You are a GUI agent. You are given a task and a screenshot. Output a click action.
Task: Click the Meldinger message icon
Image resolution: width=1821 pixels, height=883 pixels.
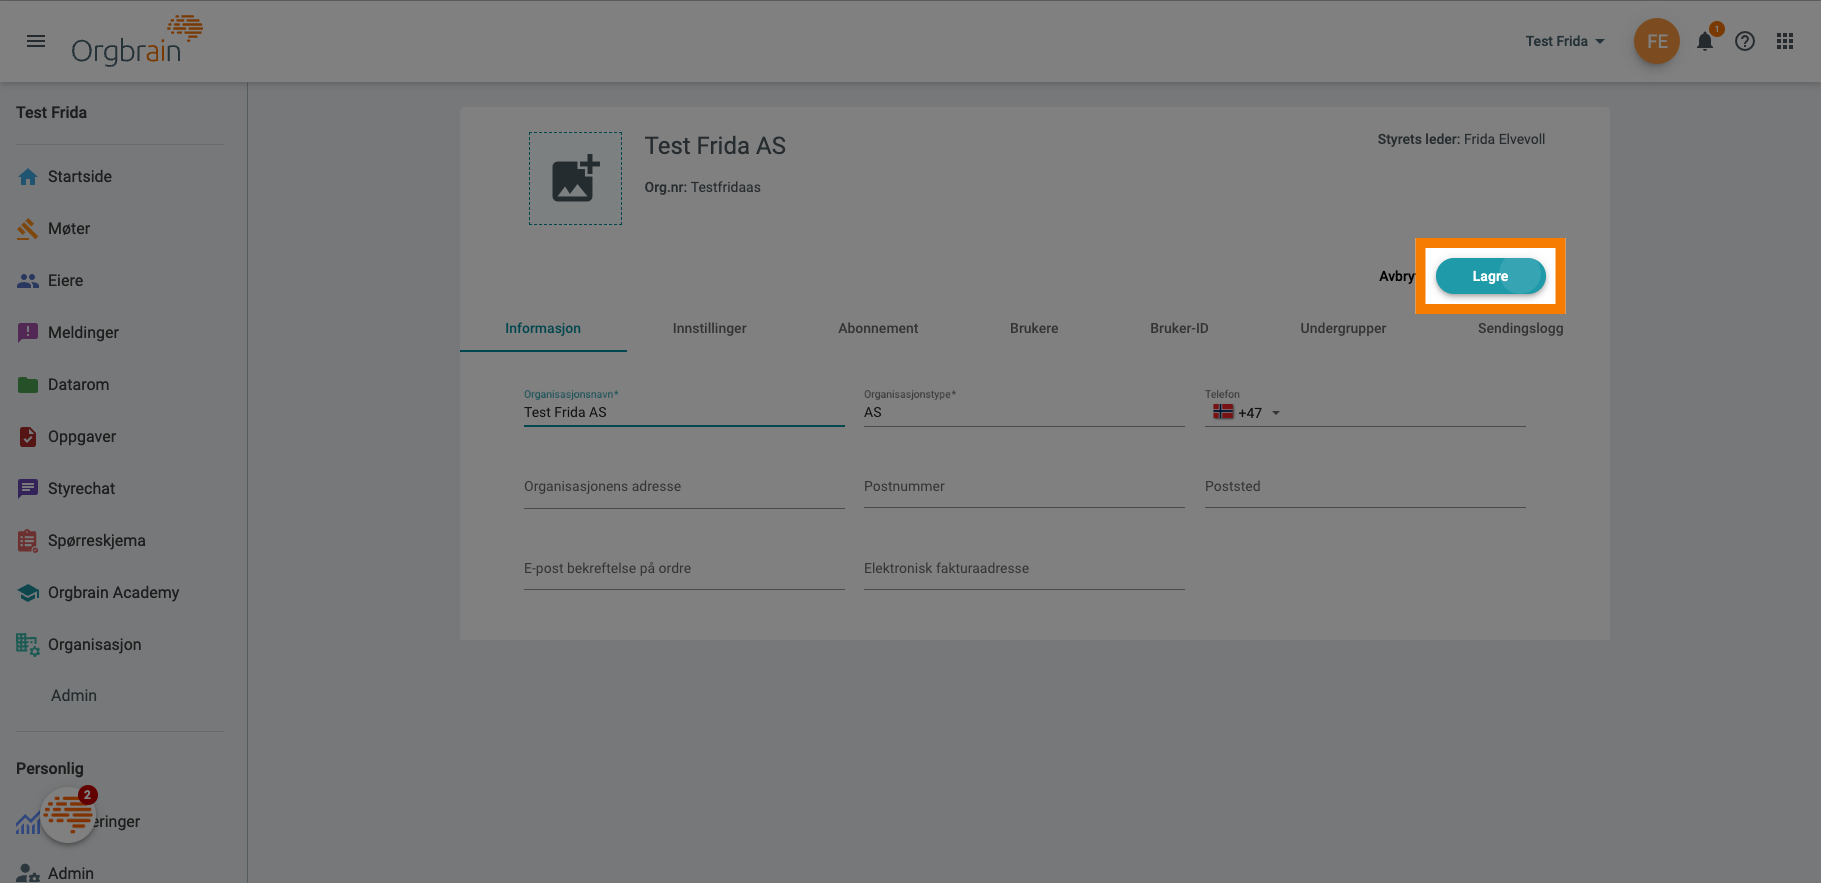pyautogui.click(x=28, y=332)
